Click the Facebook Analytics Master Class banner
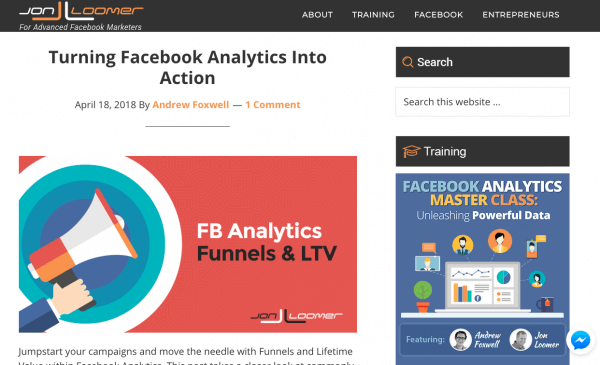Screen dimensions: 600x365 point(483,269)
